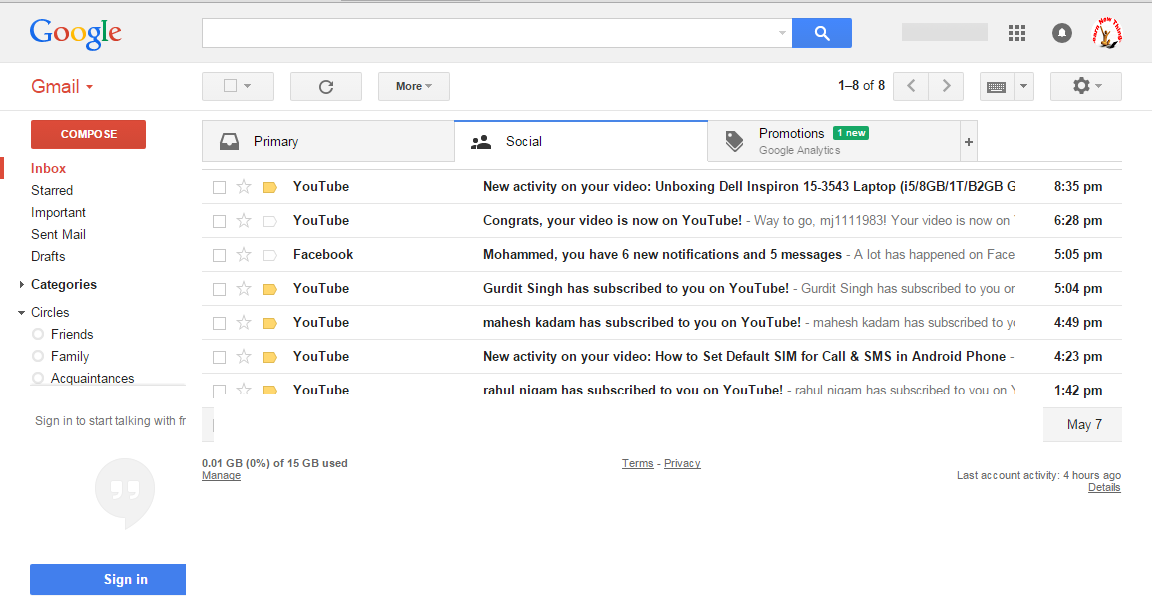Collapse the Circles section
The width and height of the screenshot is (1152, 605).
pos(21,312)
